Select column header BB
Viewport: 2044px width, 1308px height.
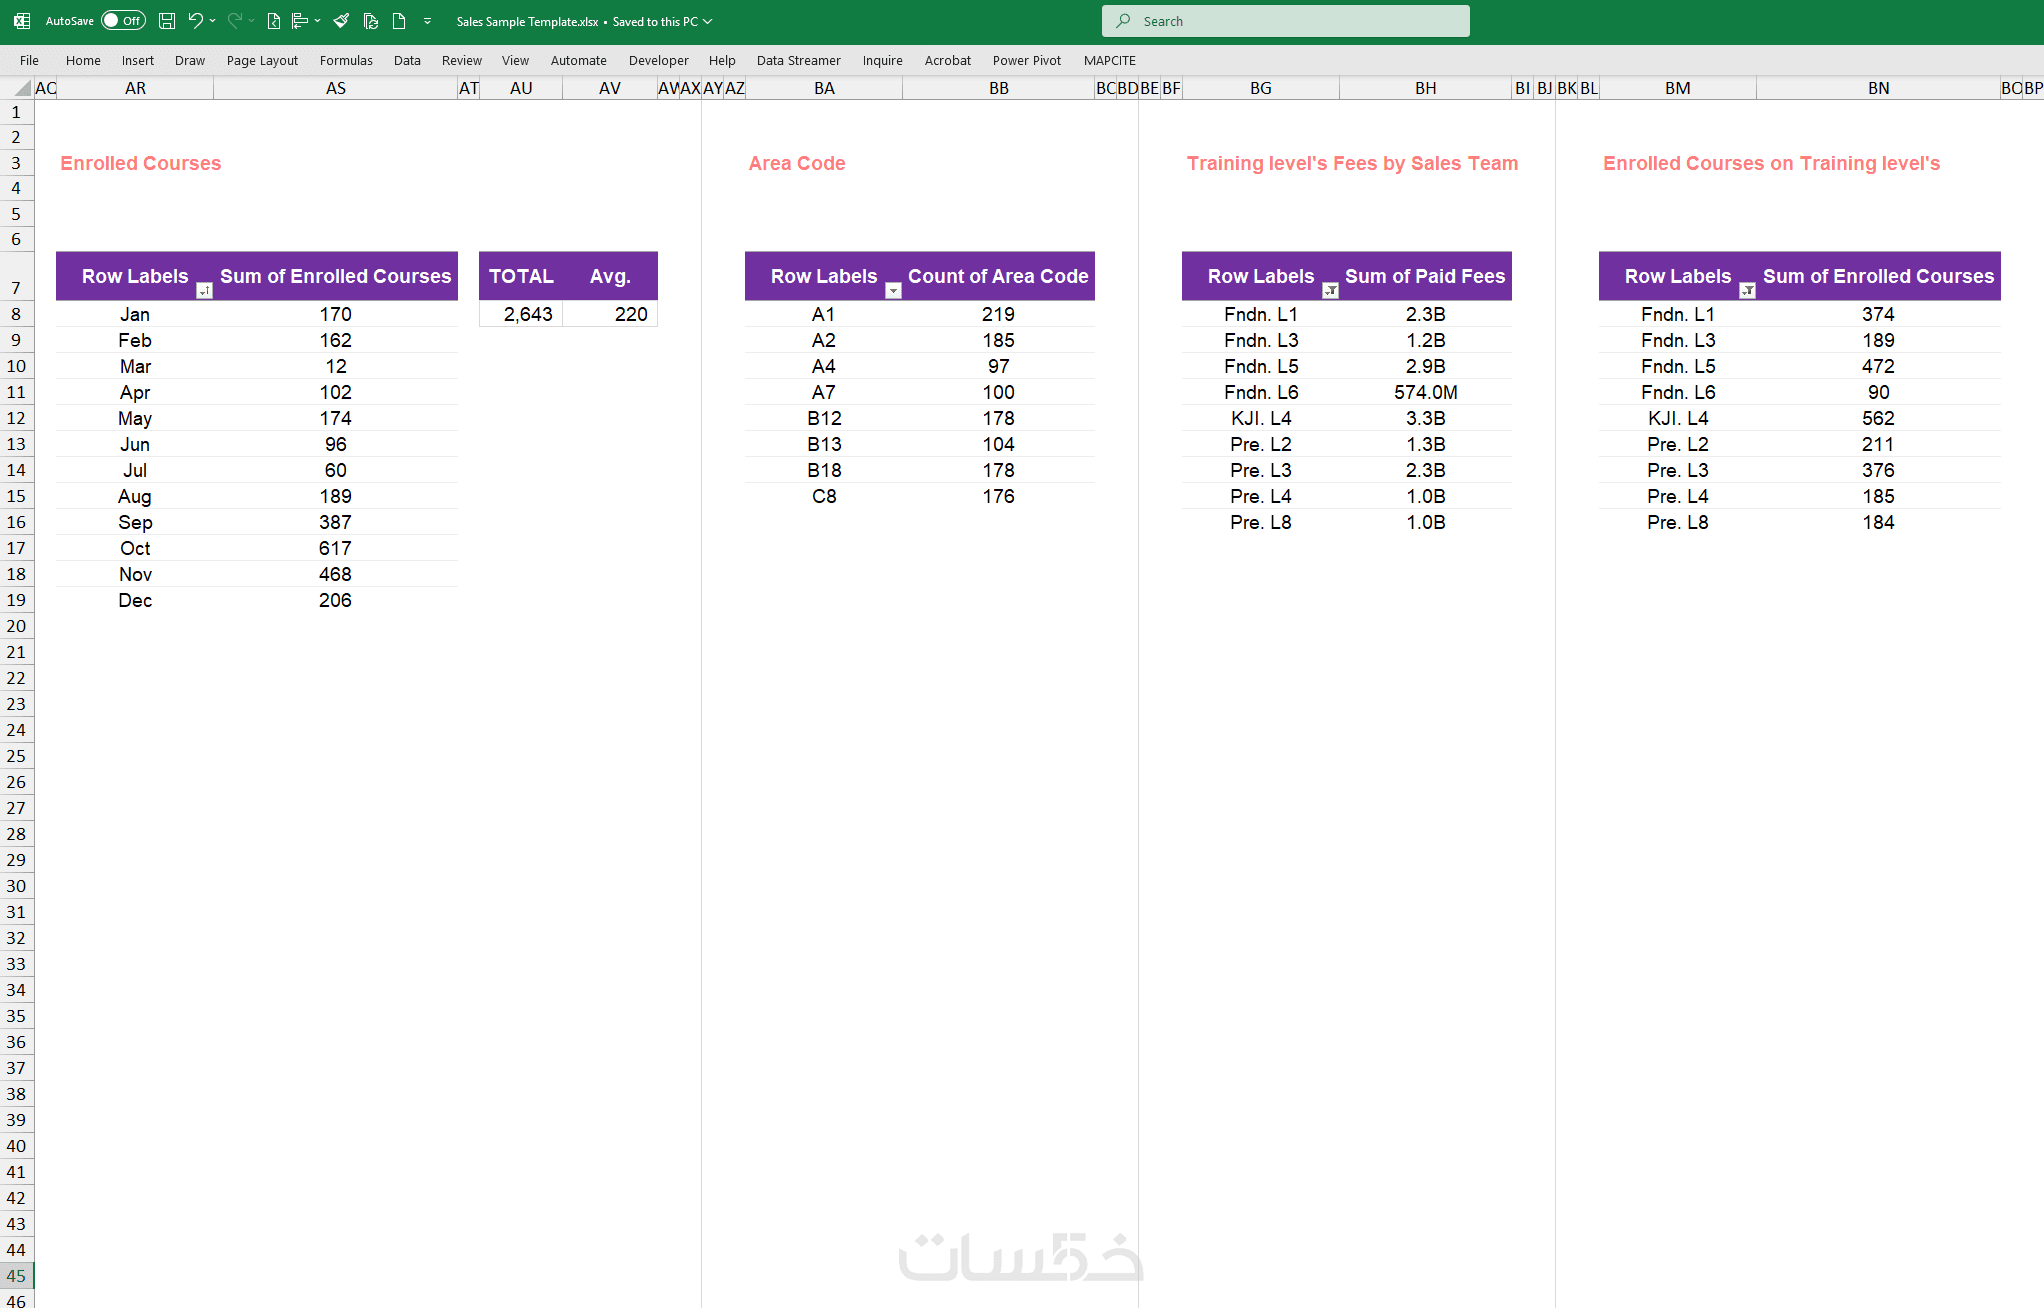click(998, 88)
